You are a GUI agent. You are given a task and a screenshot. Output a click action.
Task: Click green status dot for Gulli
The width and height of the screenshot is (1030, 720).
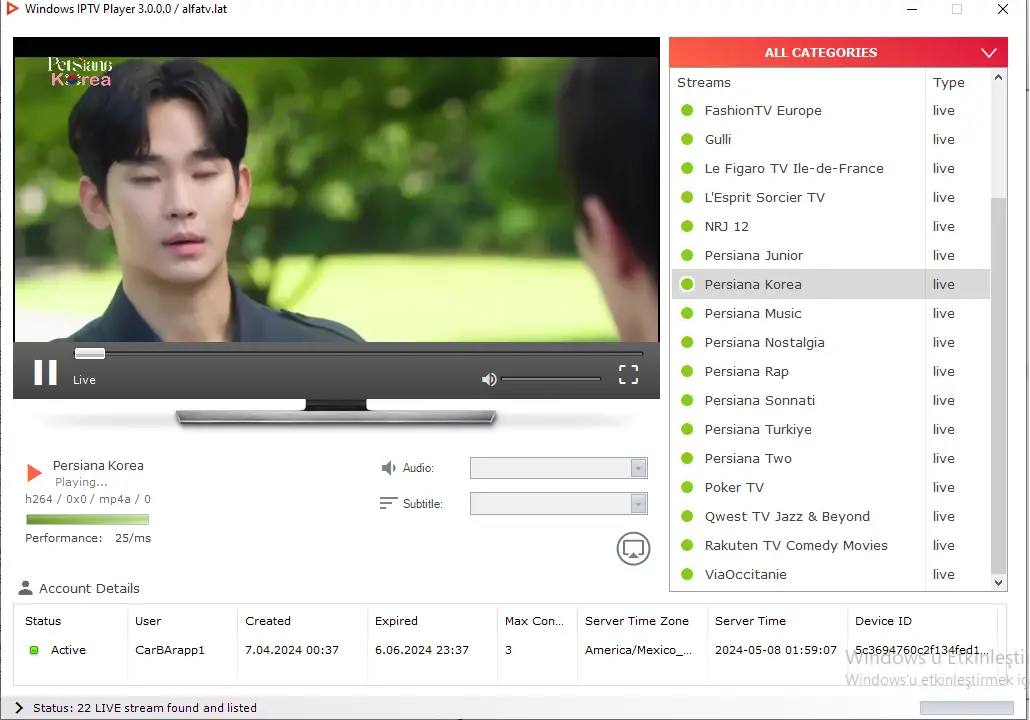coord(687,139)
